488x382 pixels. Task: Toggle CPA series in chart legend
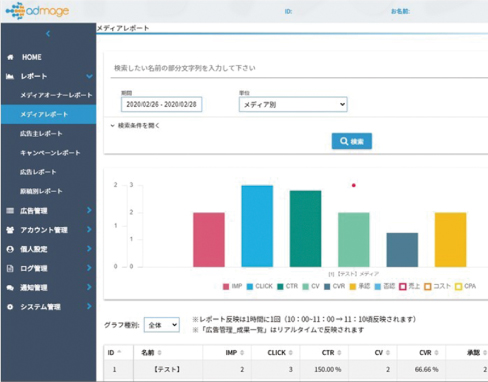point(466,286)
